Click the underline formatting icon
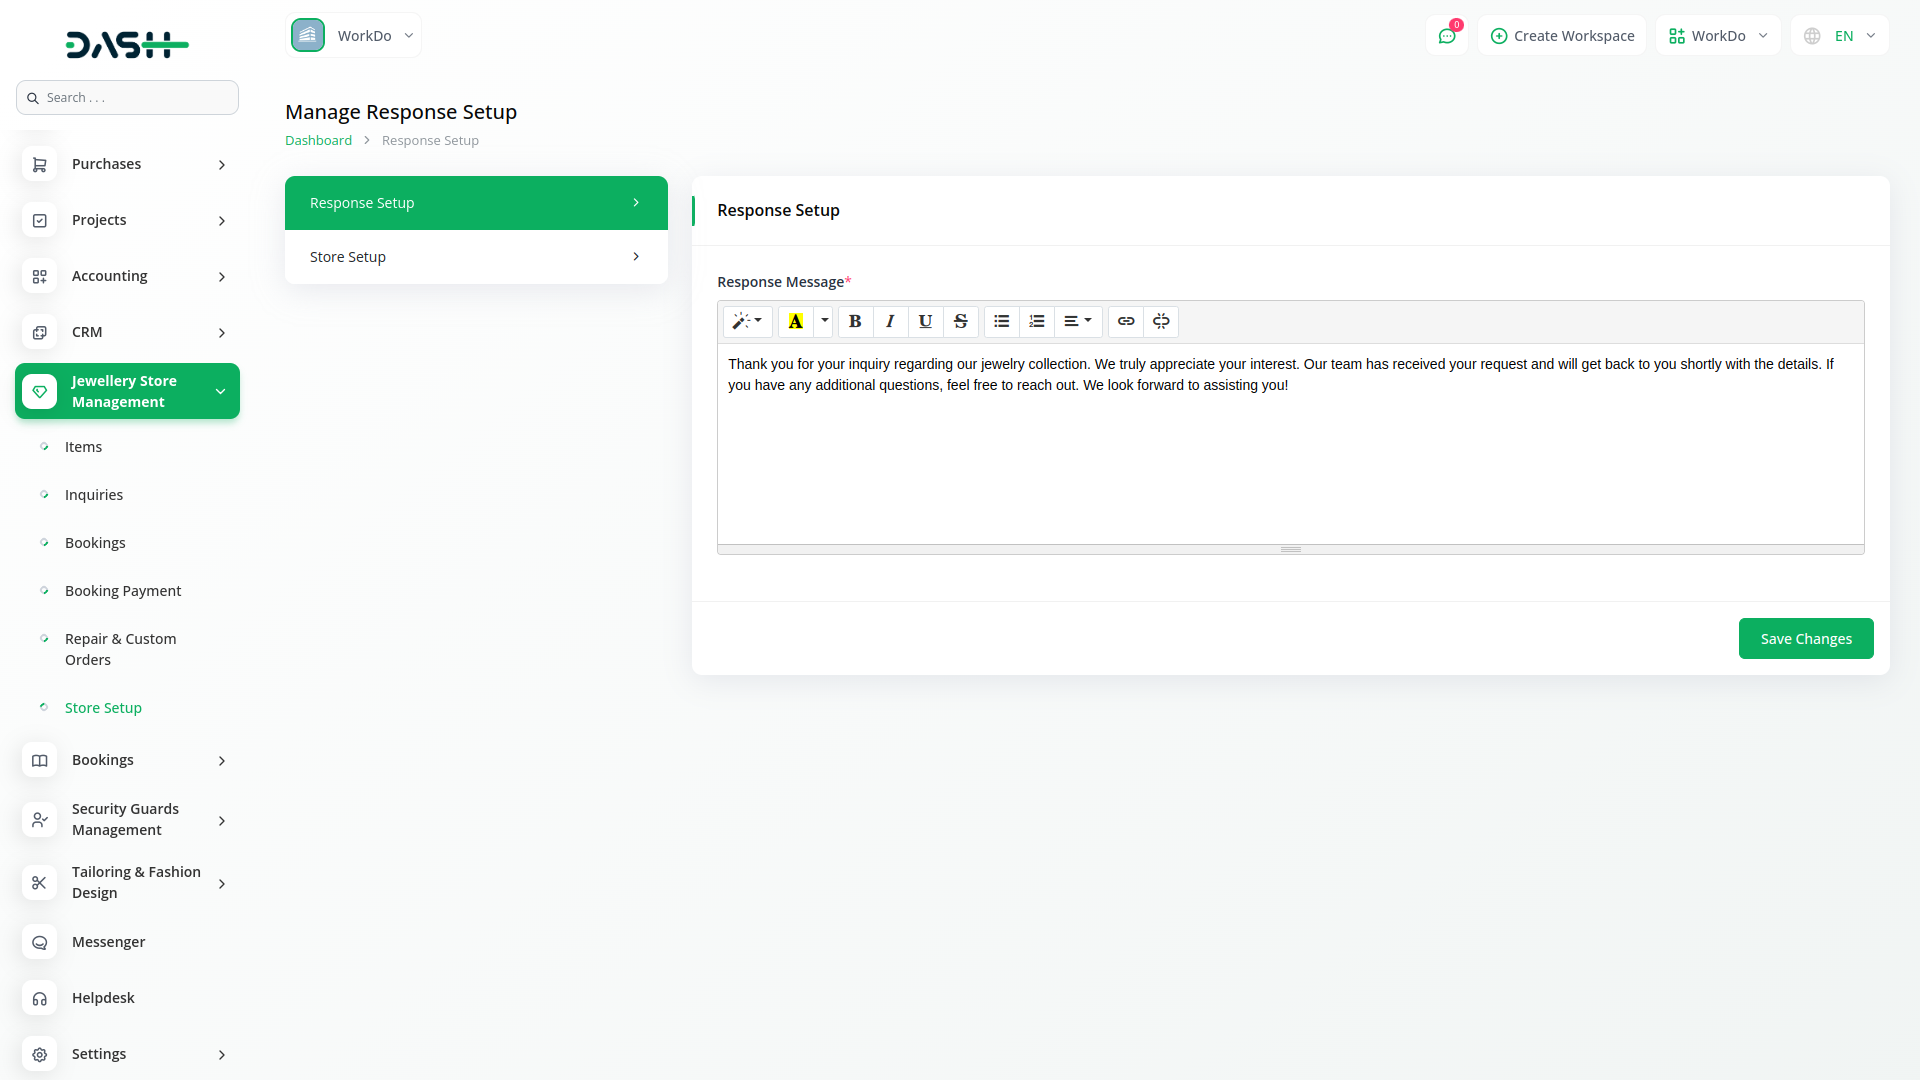 point(925,321)
